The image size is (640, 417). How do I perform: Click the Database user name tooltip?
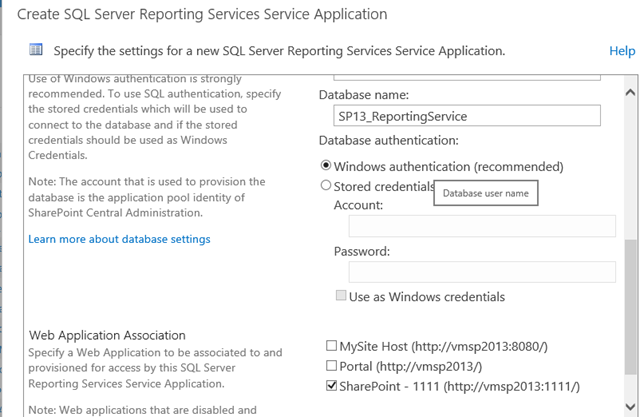pyautogui.click(x=486, y=192)
